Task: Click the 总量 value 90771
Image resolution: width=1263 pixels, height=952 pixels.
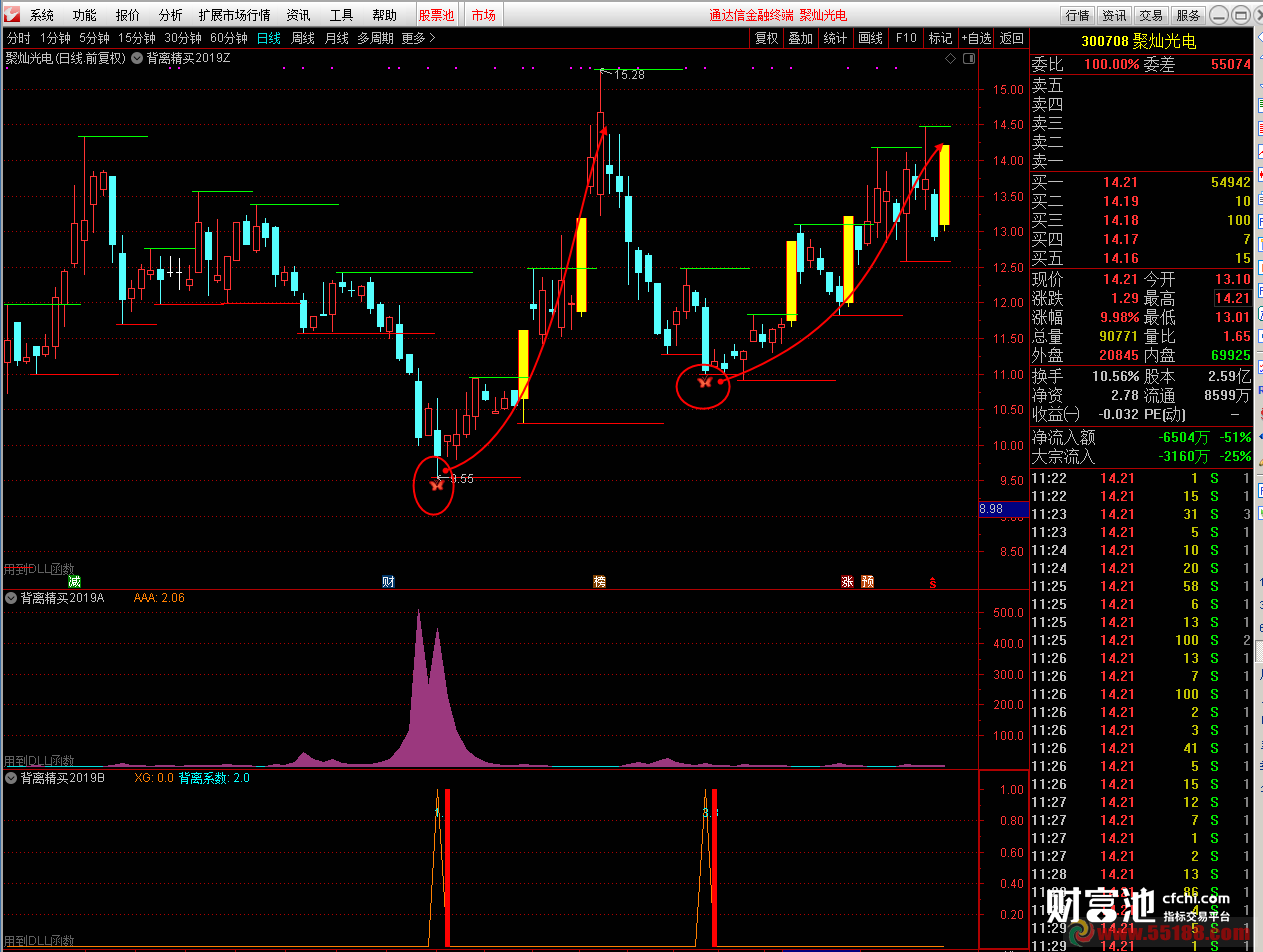Action: click(x=1120, y=337)
